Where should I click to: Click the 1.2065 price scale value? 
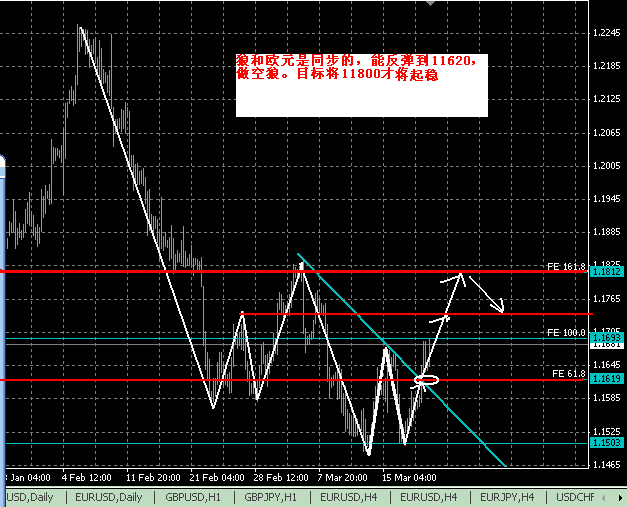[607, 132]
